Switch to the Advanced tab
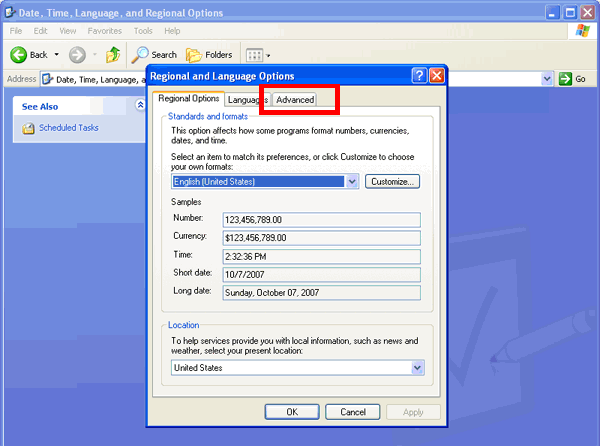The height and width of the screenshot is (446, 600). (295, 99)
